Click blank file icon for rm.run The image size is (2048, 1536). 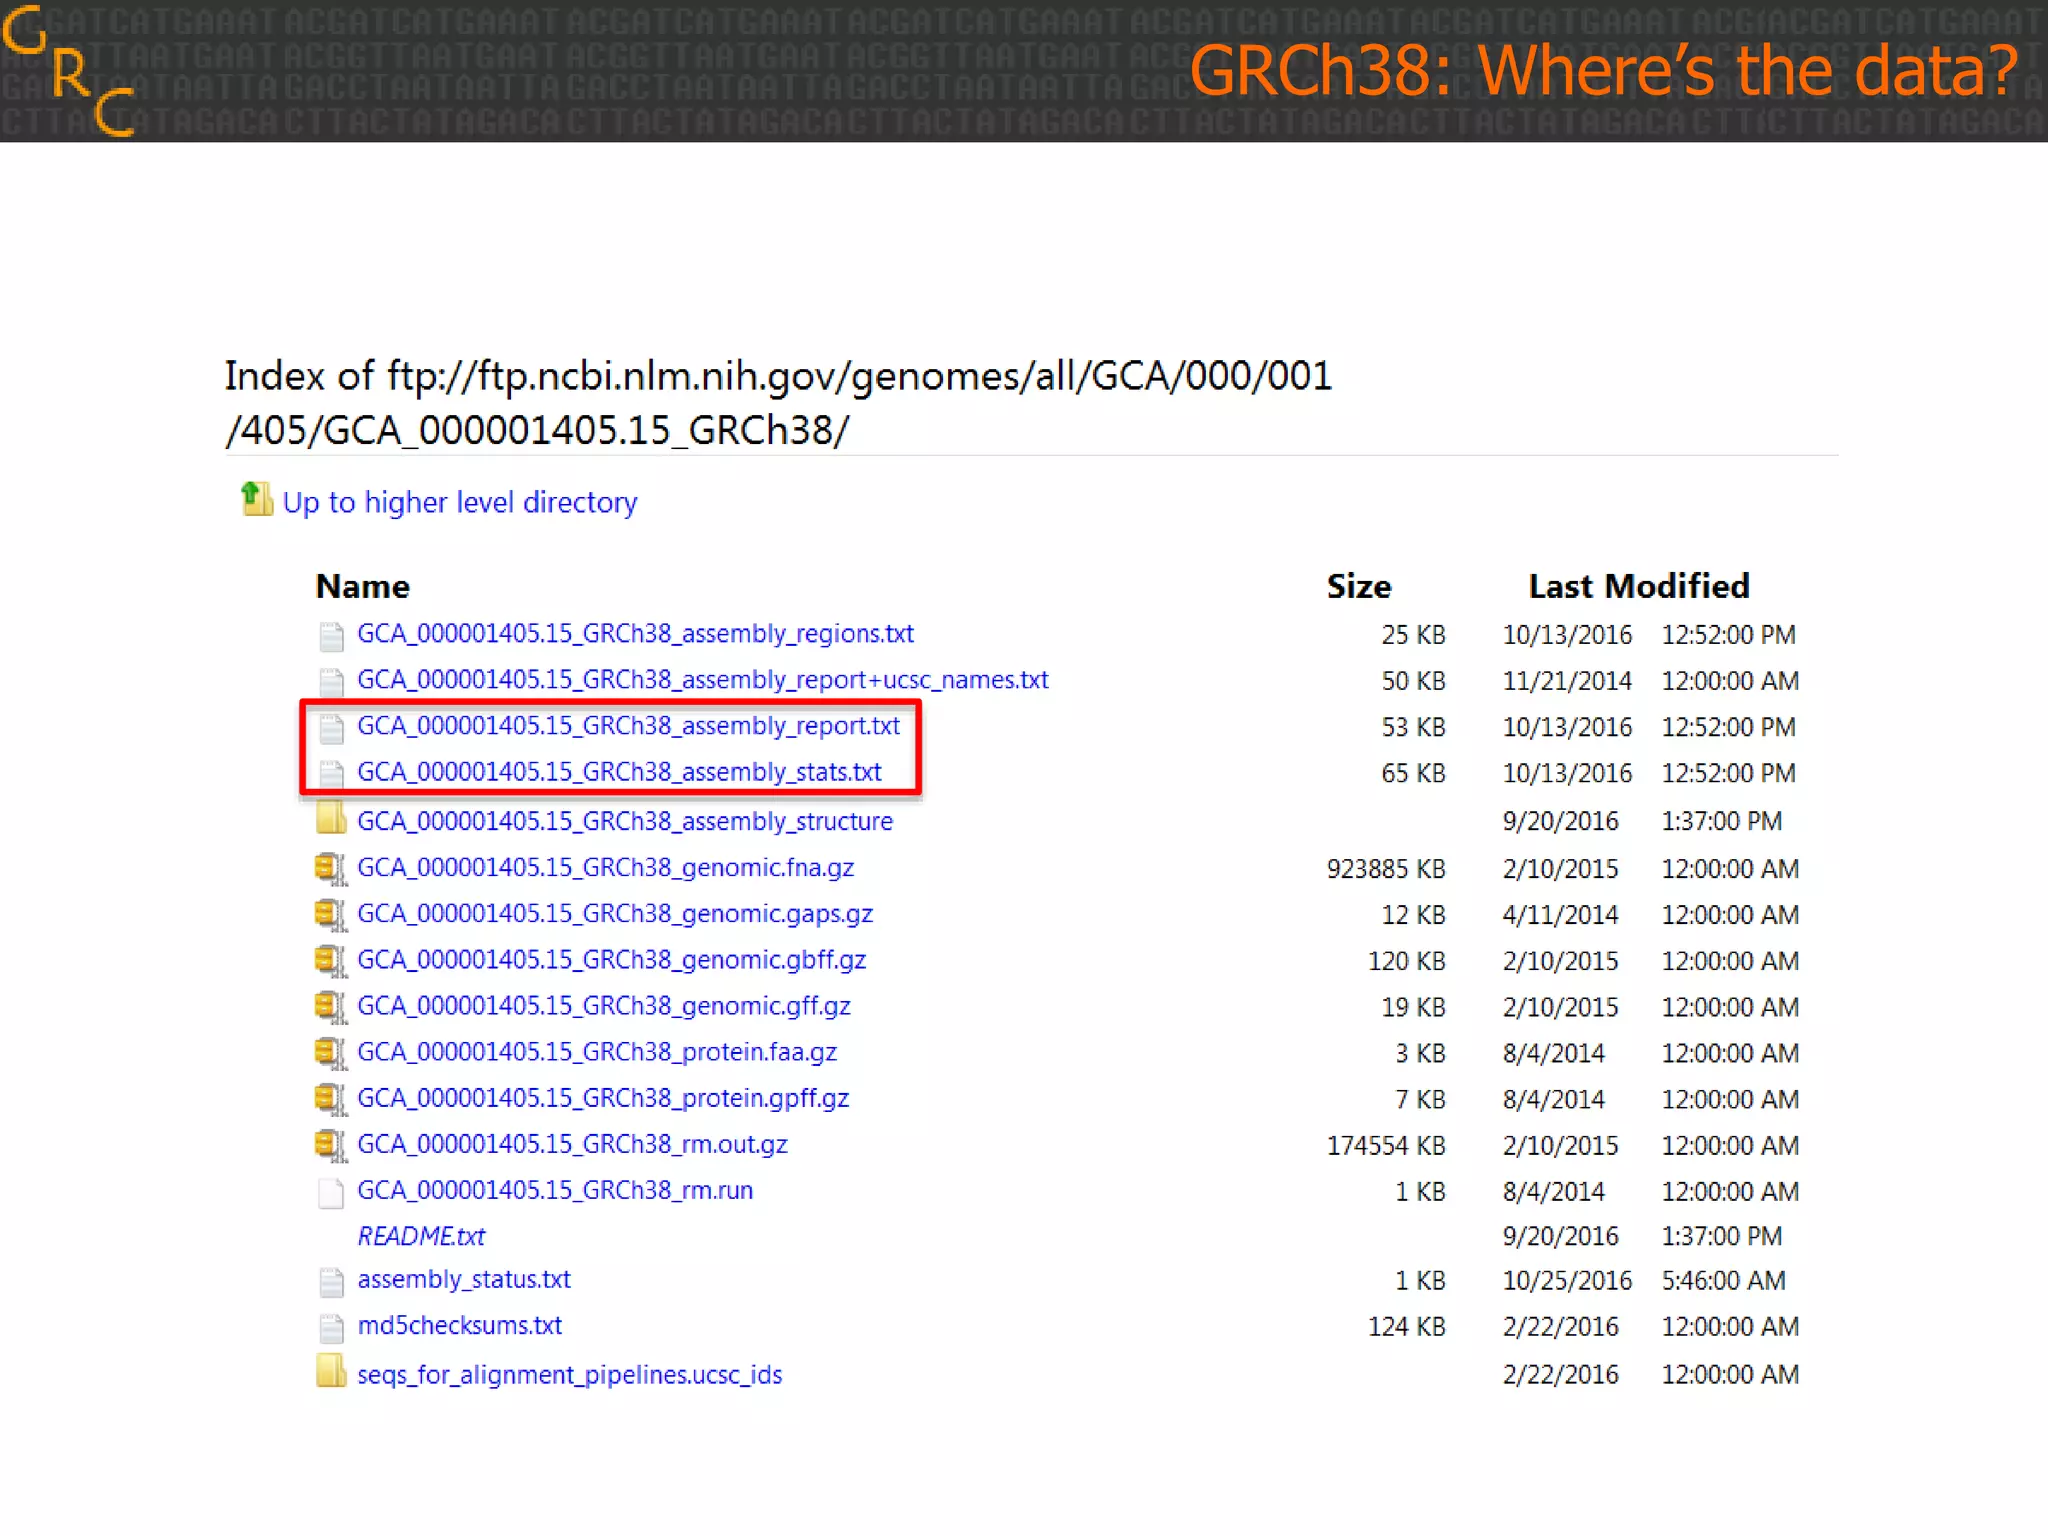(331, 1192)
